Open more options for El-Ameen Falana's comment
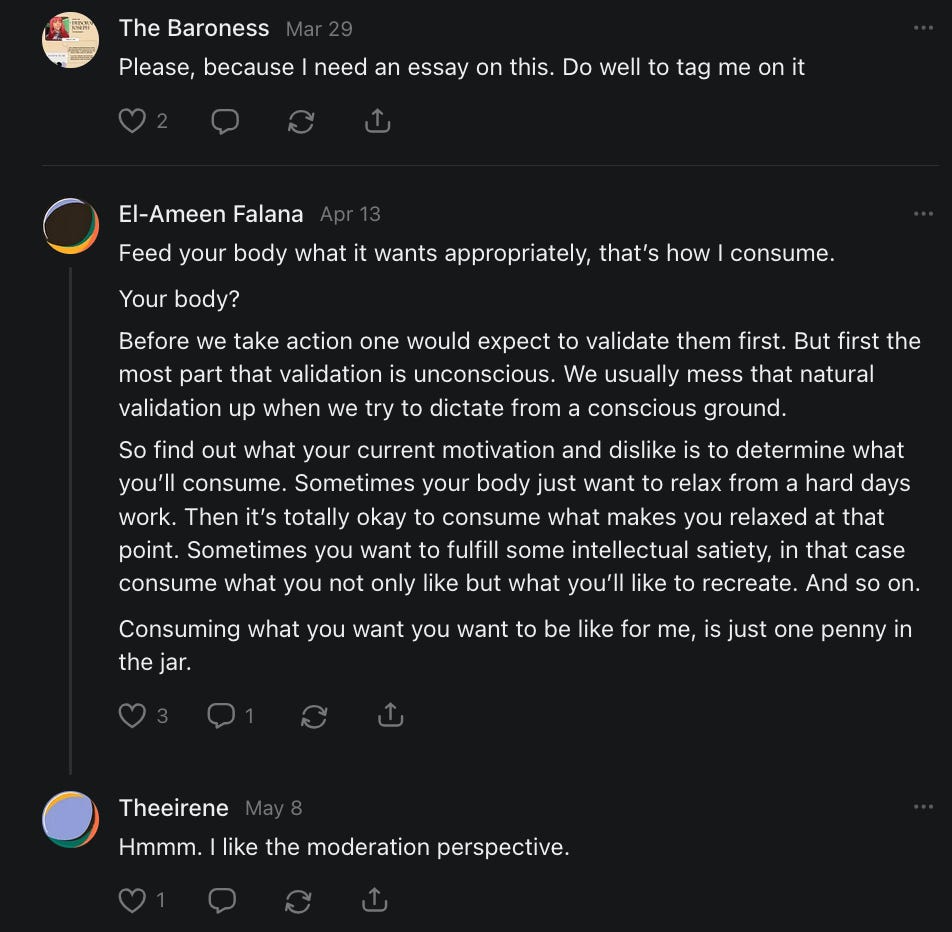The width and height of the screenshot is (952, 932). point(923,214)
